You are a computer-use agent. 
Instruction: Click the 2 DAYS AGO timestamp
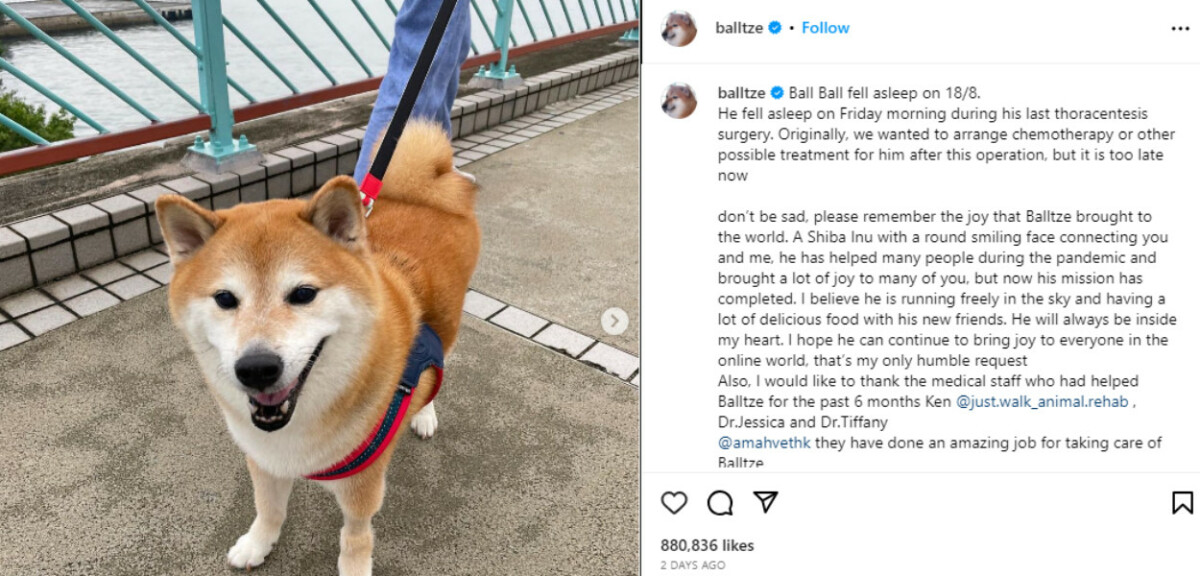tap(693, 565)
